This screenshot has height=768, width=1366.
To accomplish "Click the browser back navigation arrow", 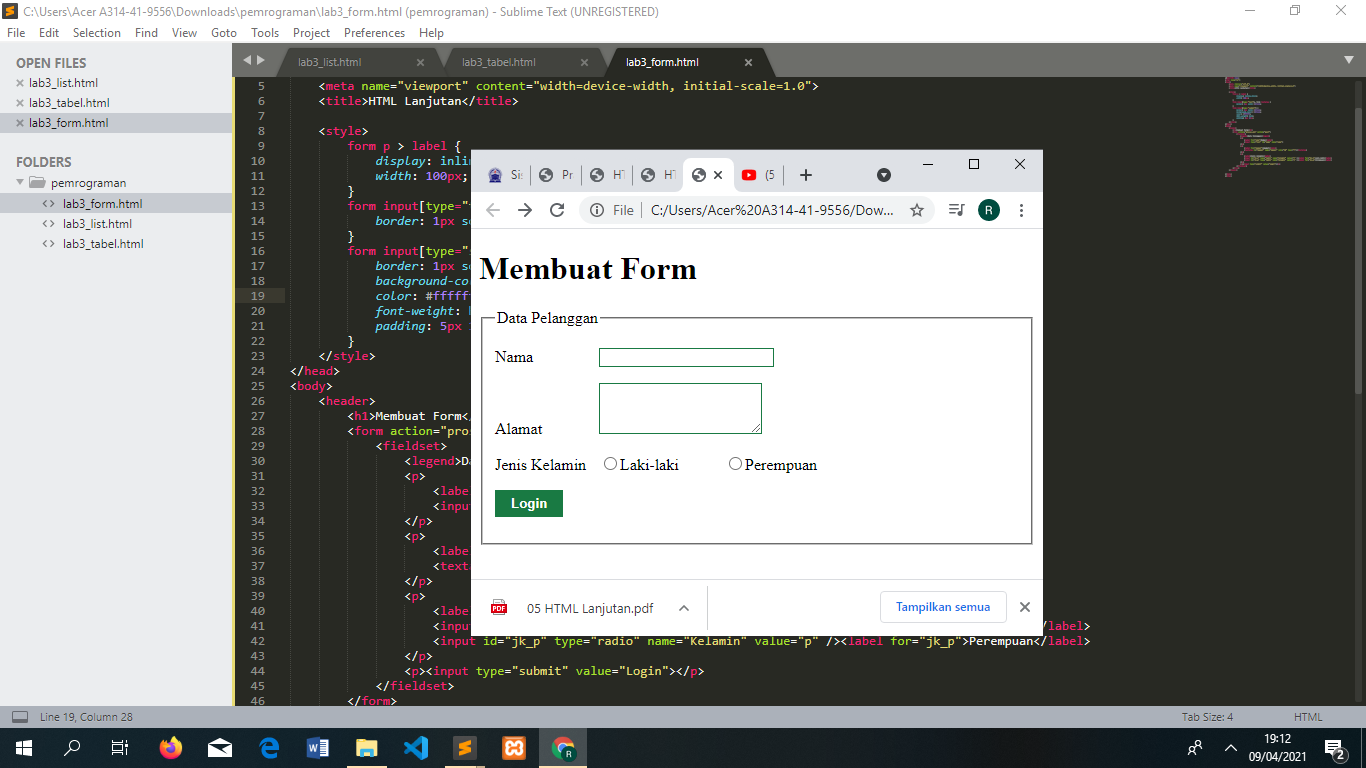I will pyautogui.click(x=492, y=210).
